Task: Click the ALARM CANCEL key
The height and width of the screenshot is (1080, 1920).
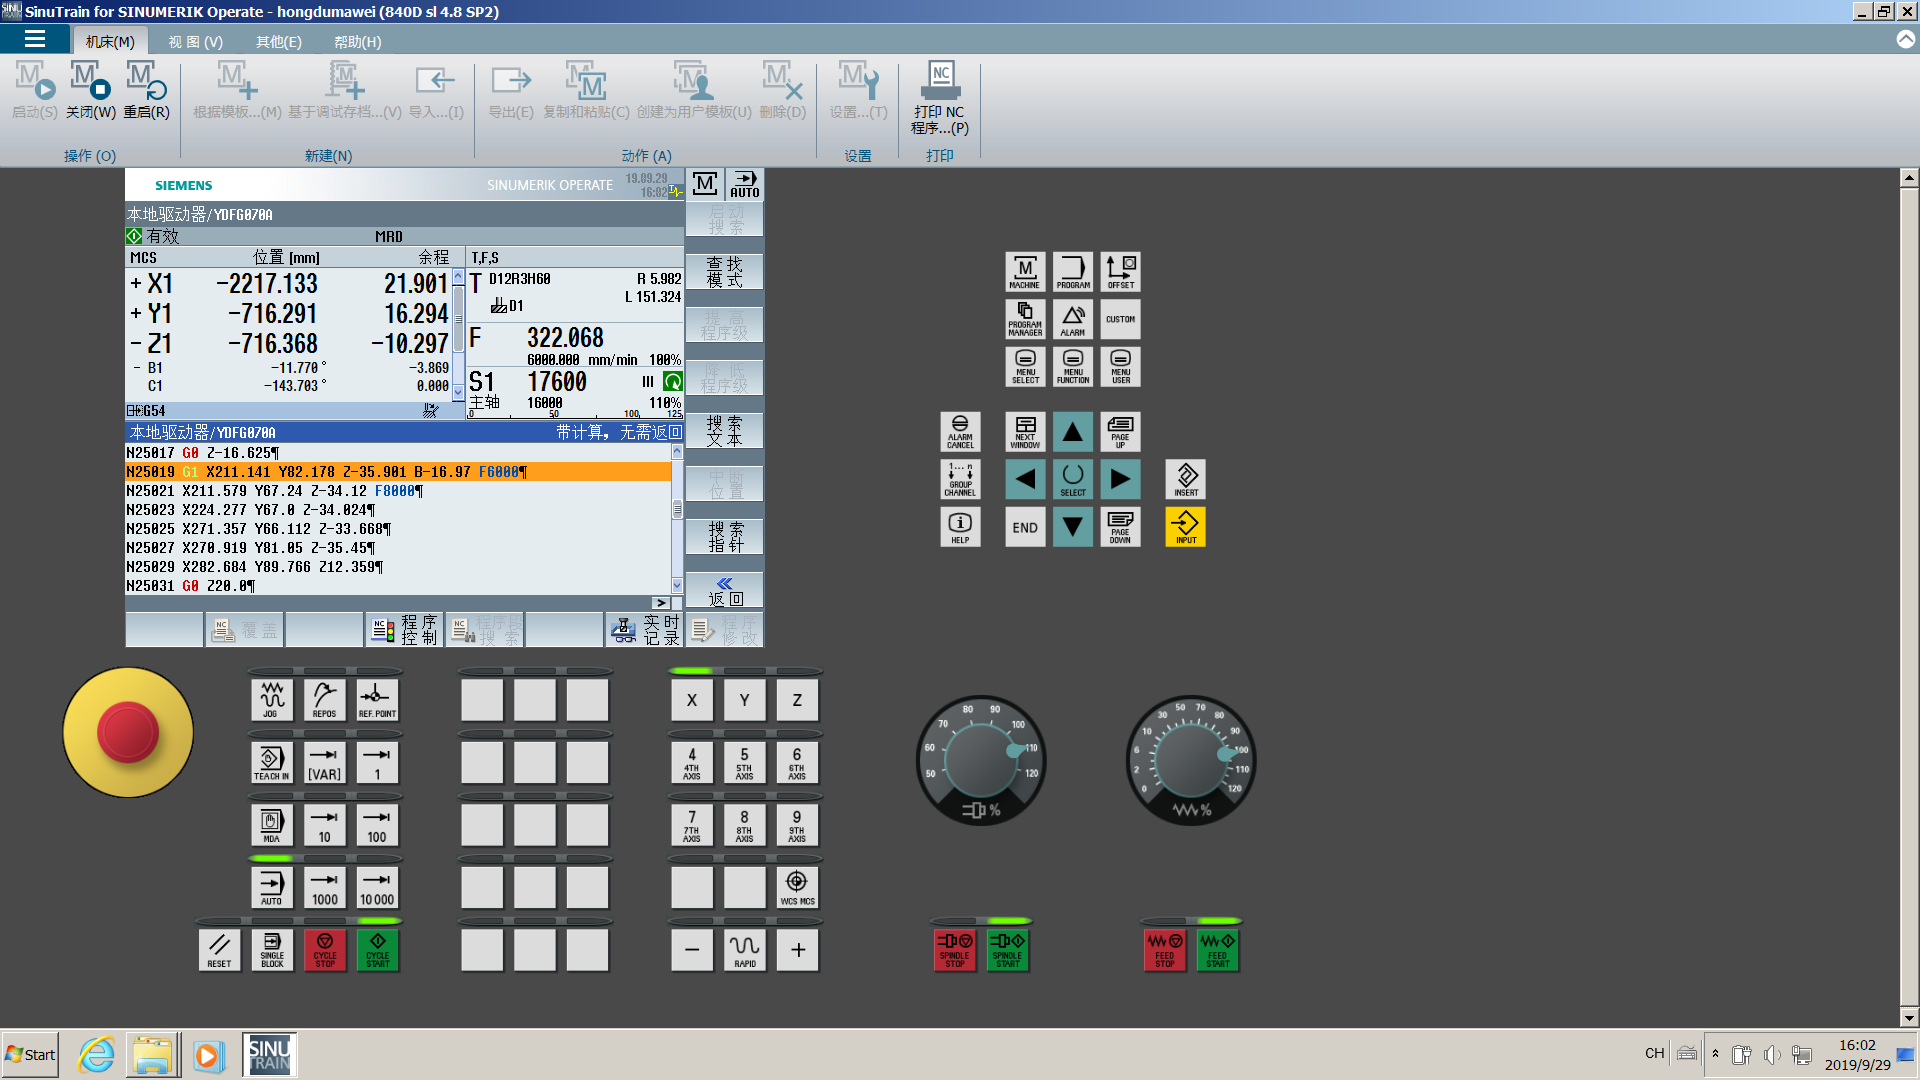Action: (x=959, y=432)
